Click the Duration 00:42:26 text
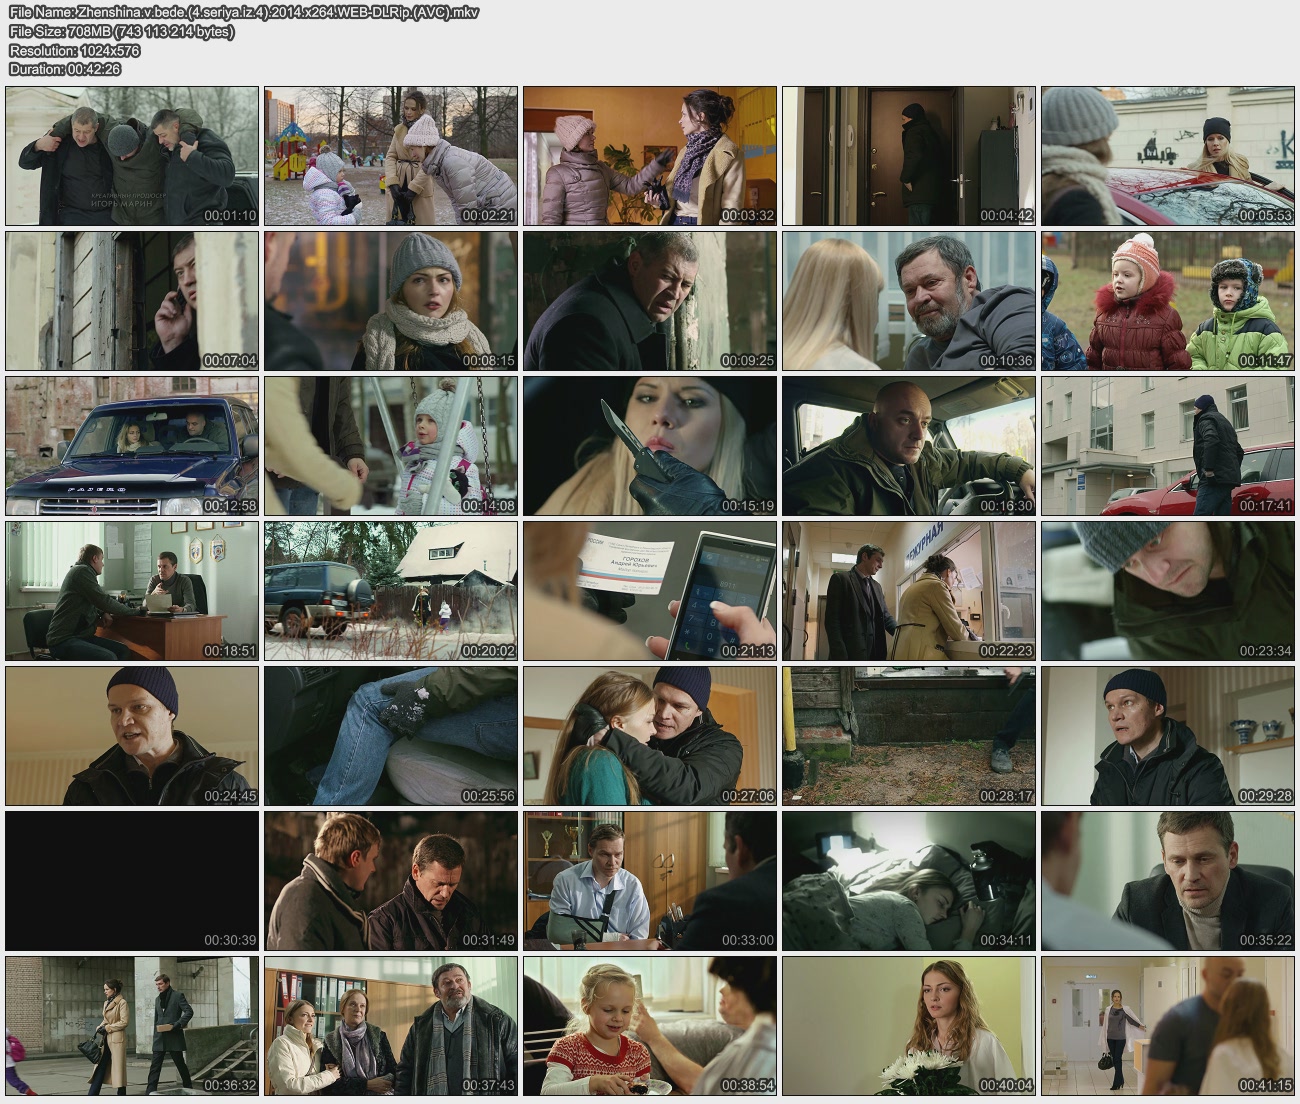The height and width of the screenshot is (1104, 1300). click(65, 69)
